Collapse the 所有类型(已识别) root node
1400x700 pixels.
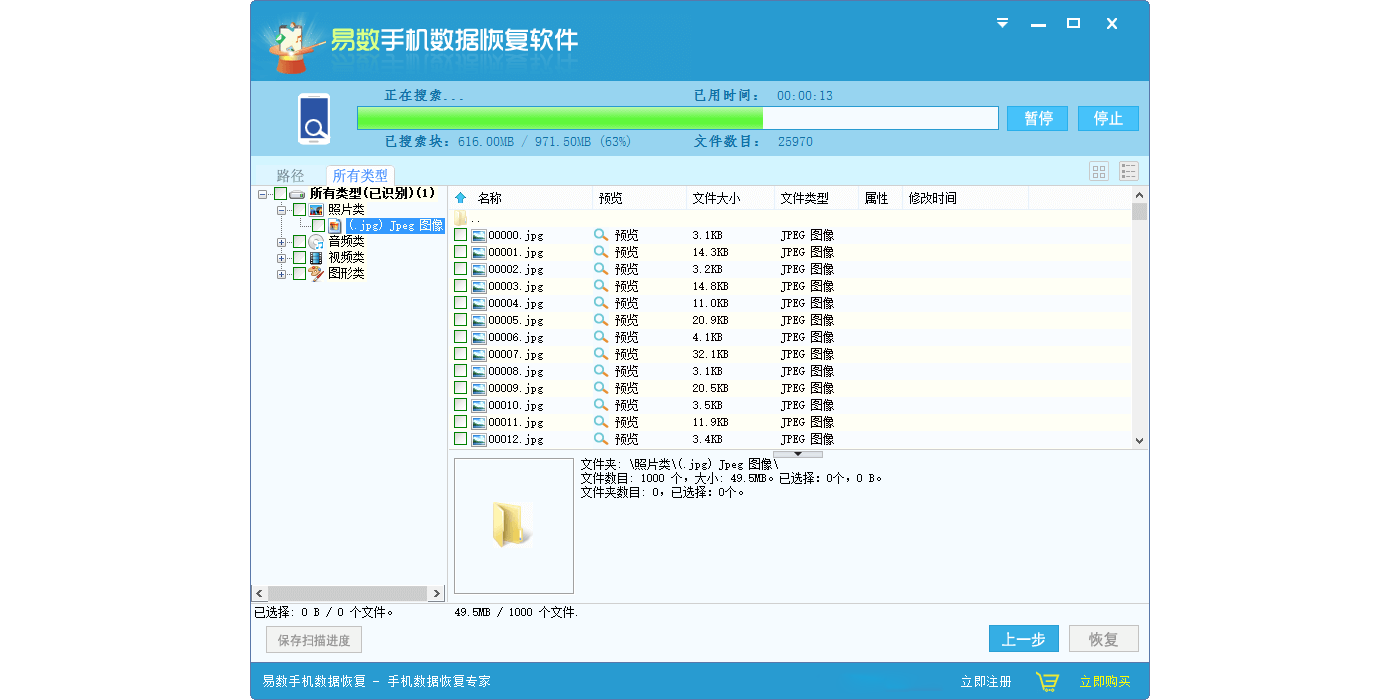[262, 194]
